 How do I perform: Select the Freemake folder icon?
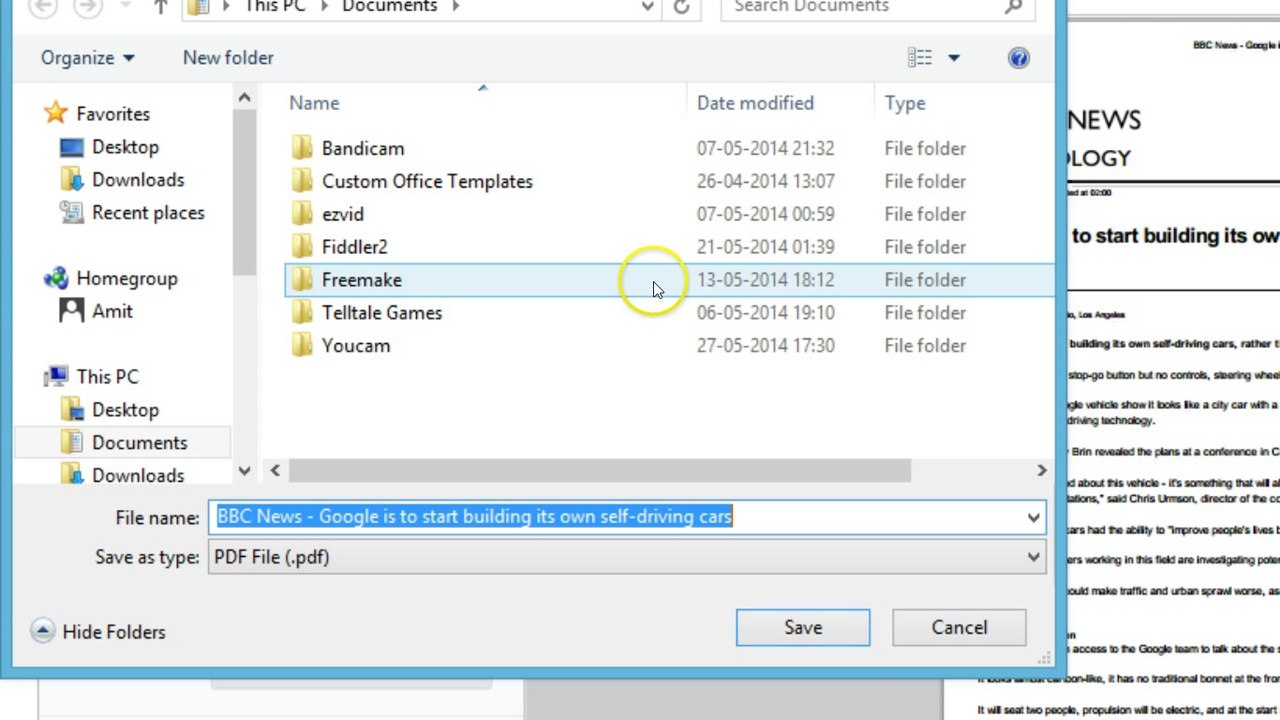click(x=303, y=280)
